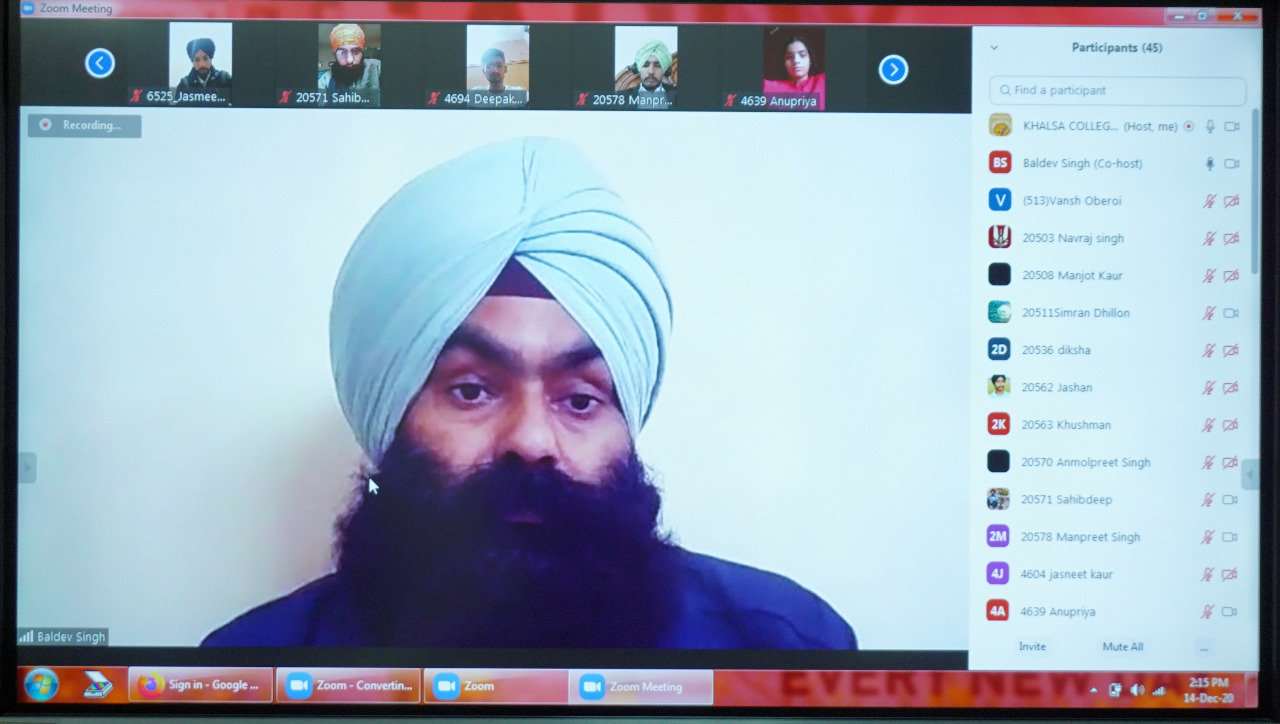
Task: Select participant 20511Simran Dhillon name
Action: [x=1076, y=313]
